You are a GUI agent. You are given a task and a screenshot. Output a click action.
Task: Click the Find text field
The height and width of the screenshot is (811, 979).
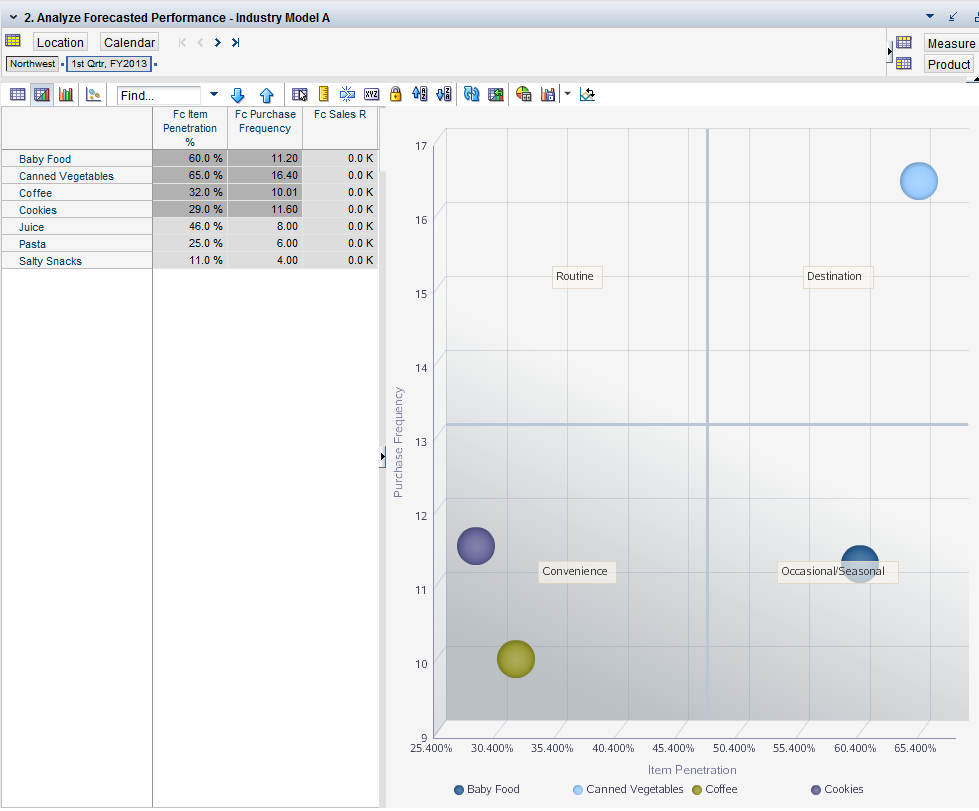click(160, 96)
